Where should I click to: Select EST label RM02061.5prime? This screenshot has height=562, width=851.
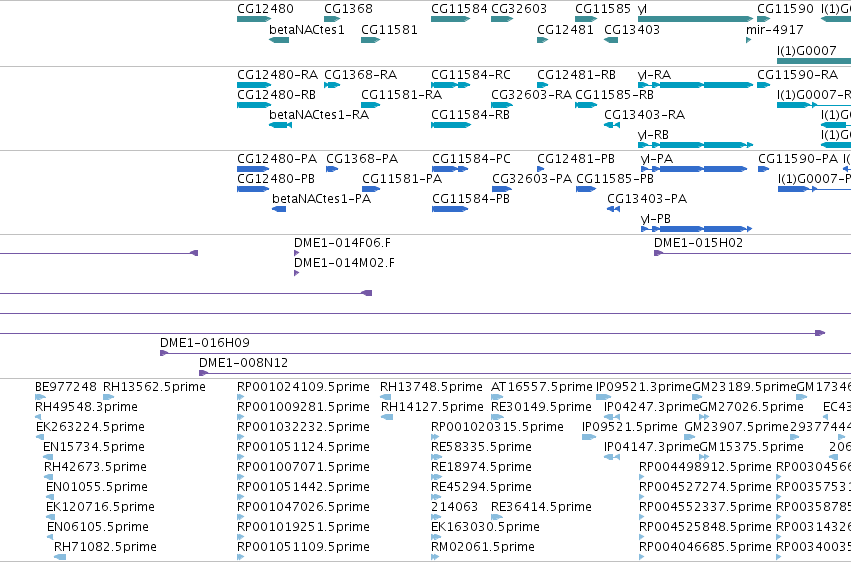tap(482, 547)
